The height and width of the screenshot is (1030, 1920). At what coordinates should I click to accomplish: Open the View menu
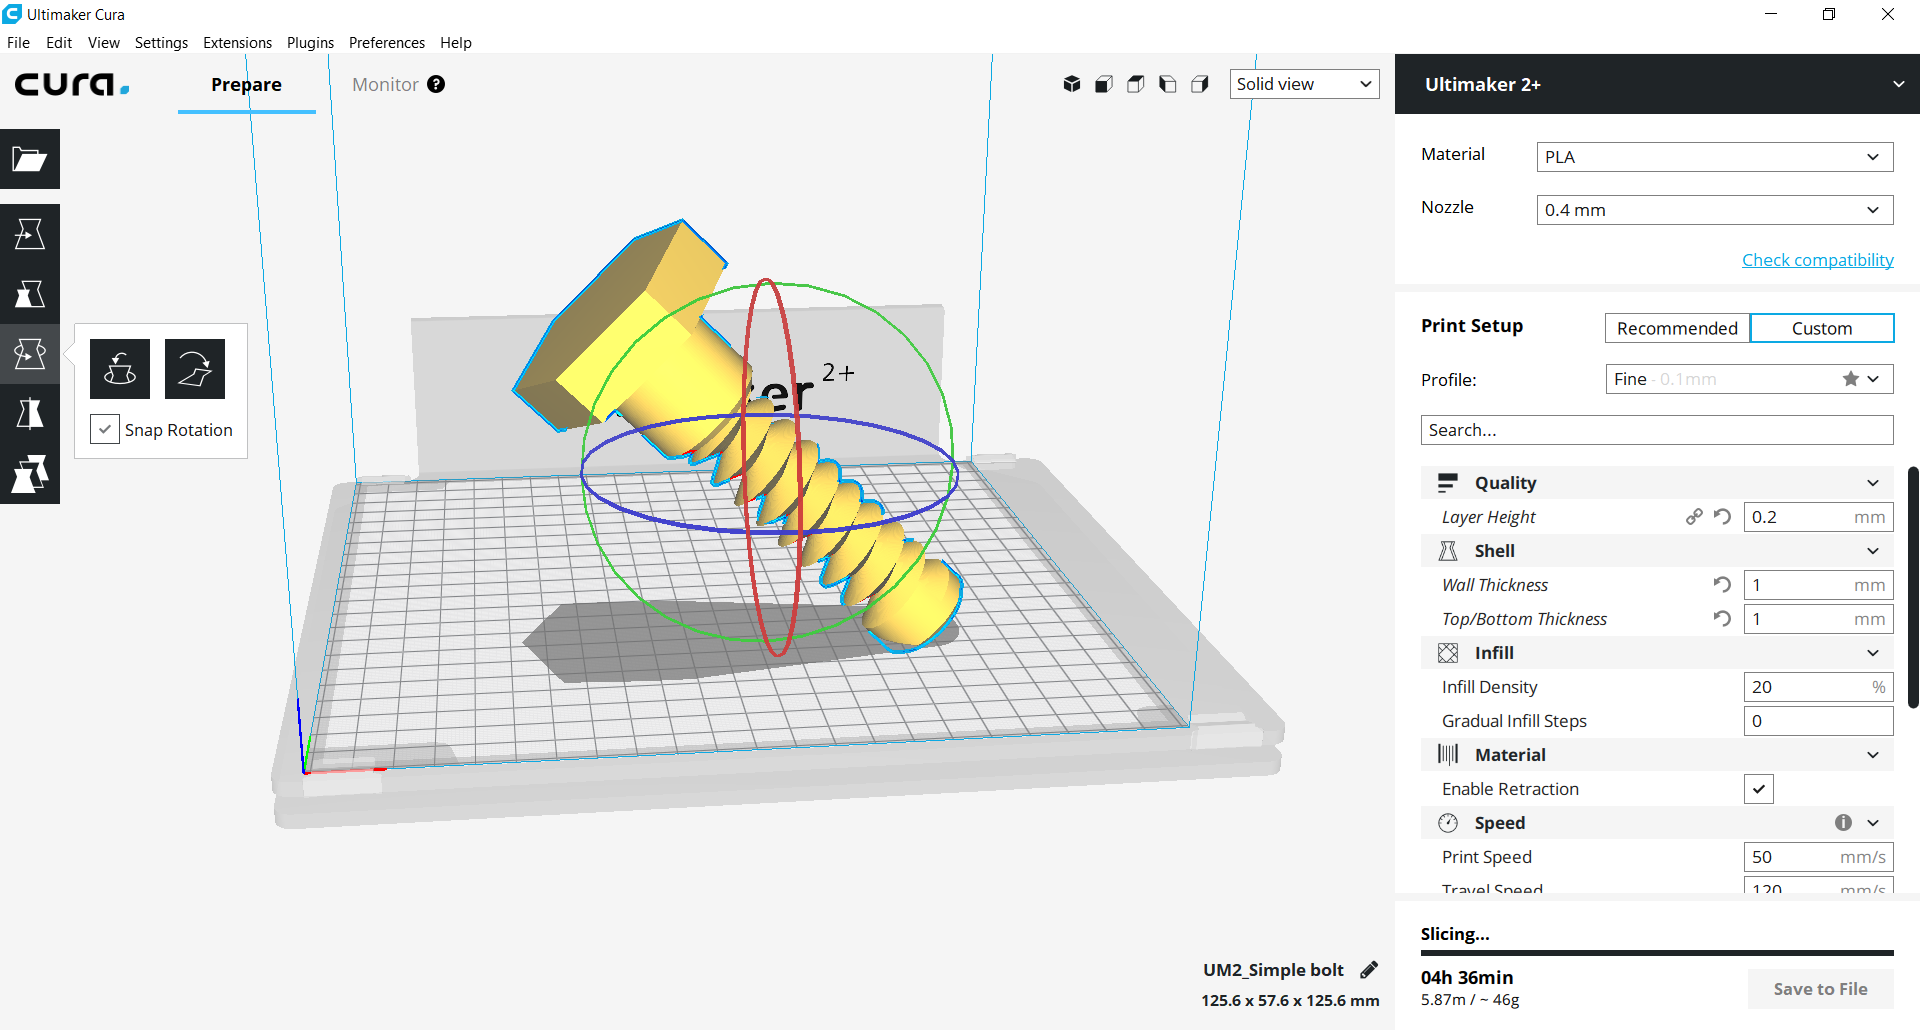click(x=104, y=43)
